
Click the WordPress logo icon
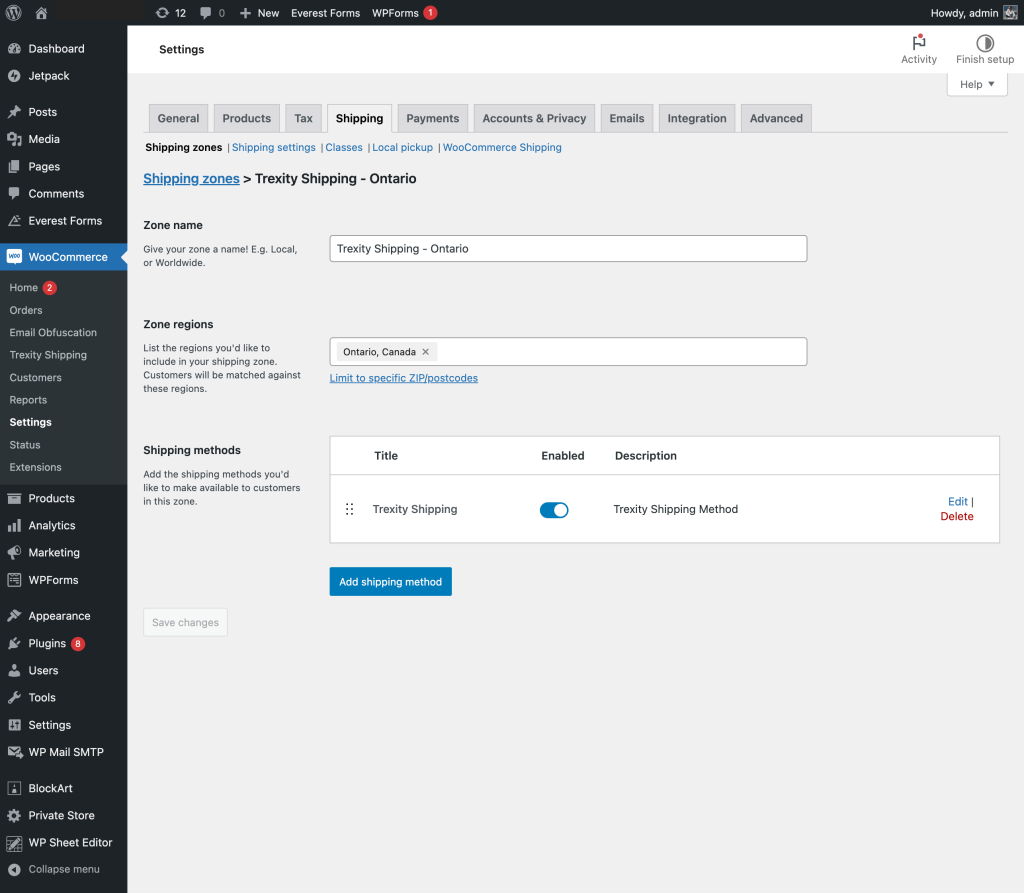click(x=14, y=12)
